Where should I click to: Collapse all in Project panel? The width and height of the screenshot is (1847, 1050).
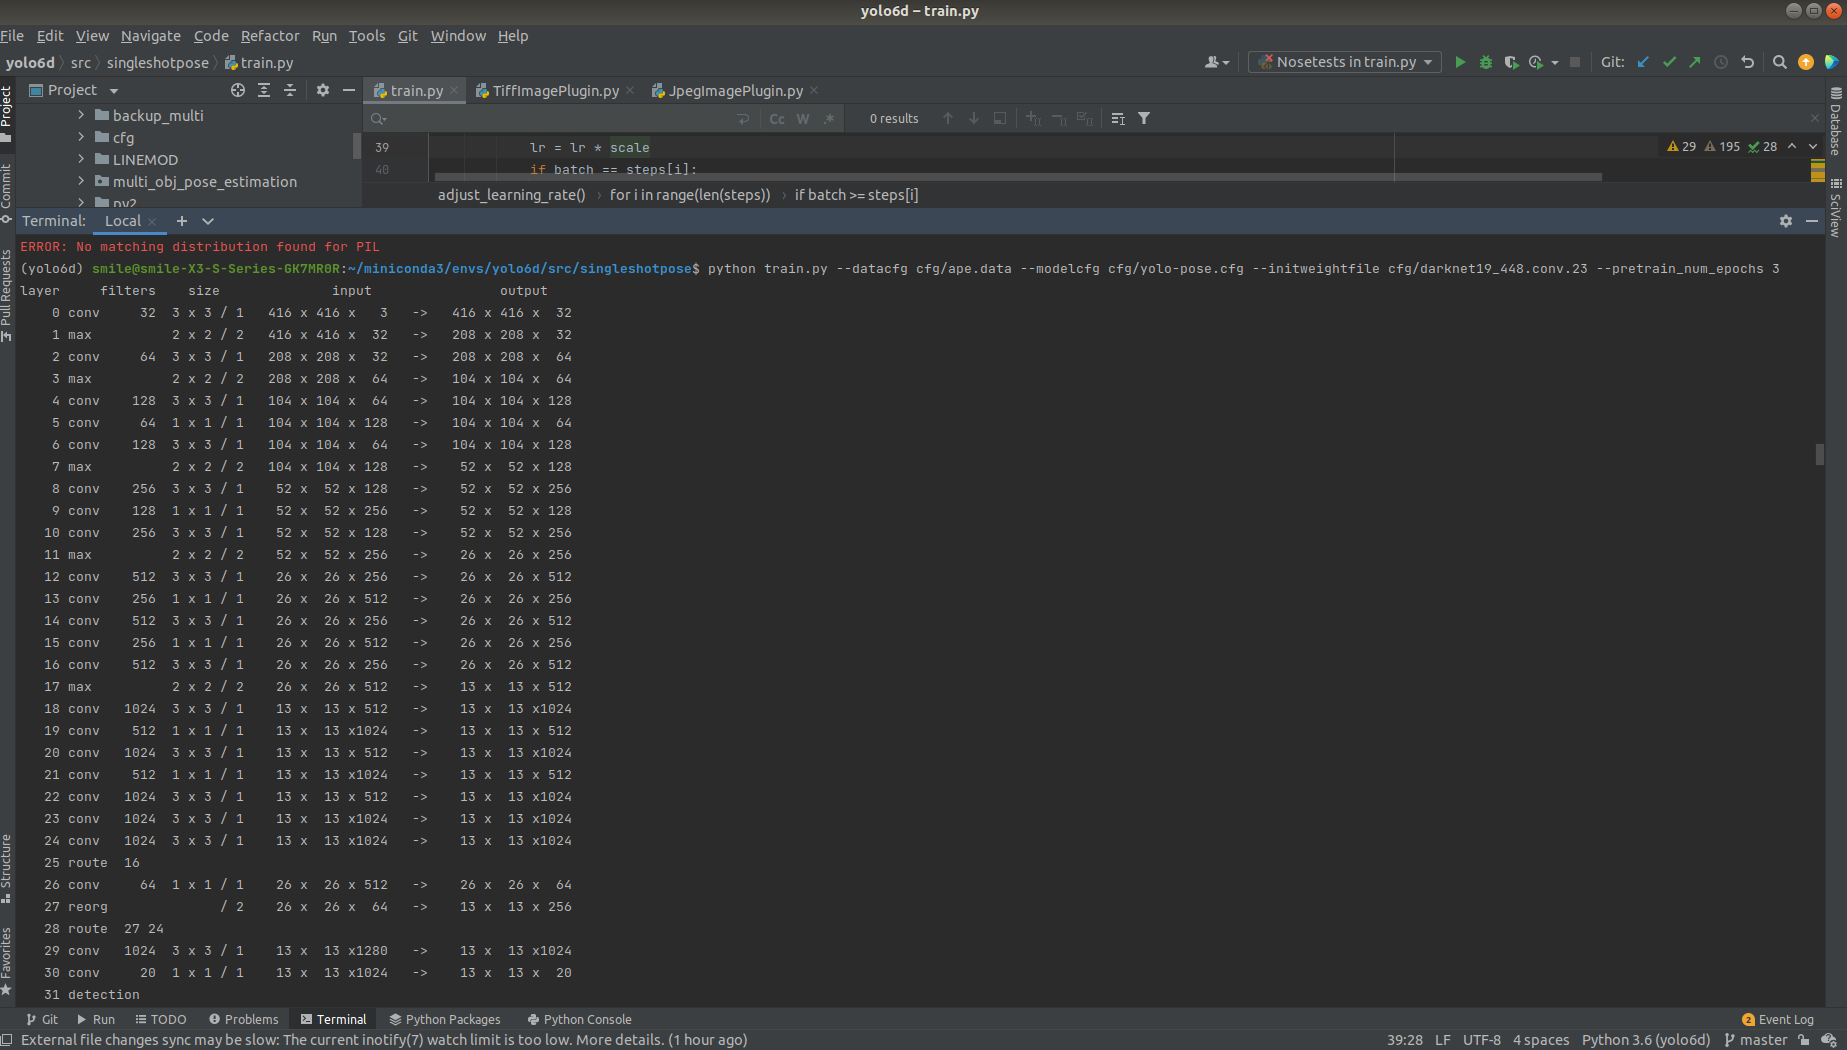click(290, 90)
